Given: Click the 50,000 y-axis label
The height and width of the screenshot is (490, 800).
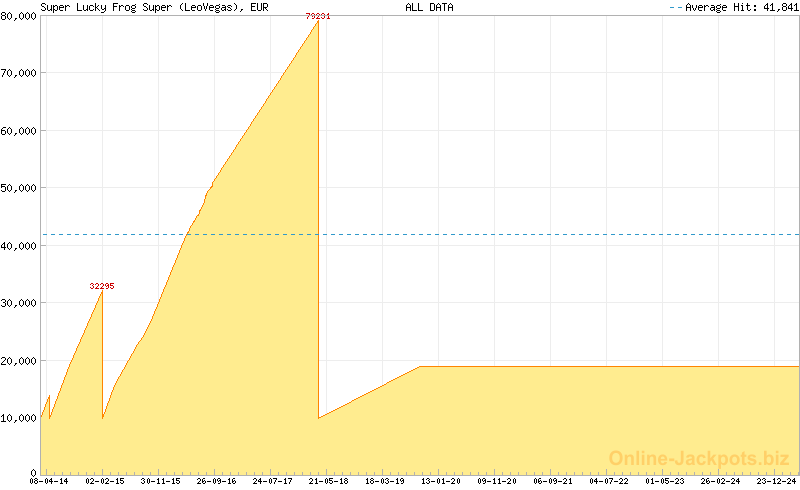Looking at the screenshot, I should [19, 188].
